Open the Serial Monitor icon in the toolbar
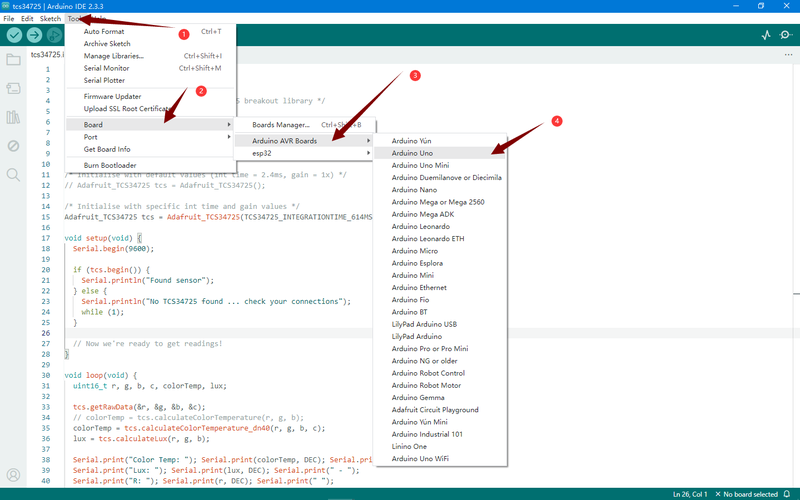Screen dimensions: 800x500 tap(786, 35)
